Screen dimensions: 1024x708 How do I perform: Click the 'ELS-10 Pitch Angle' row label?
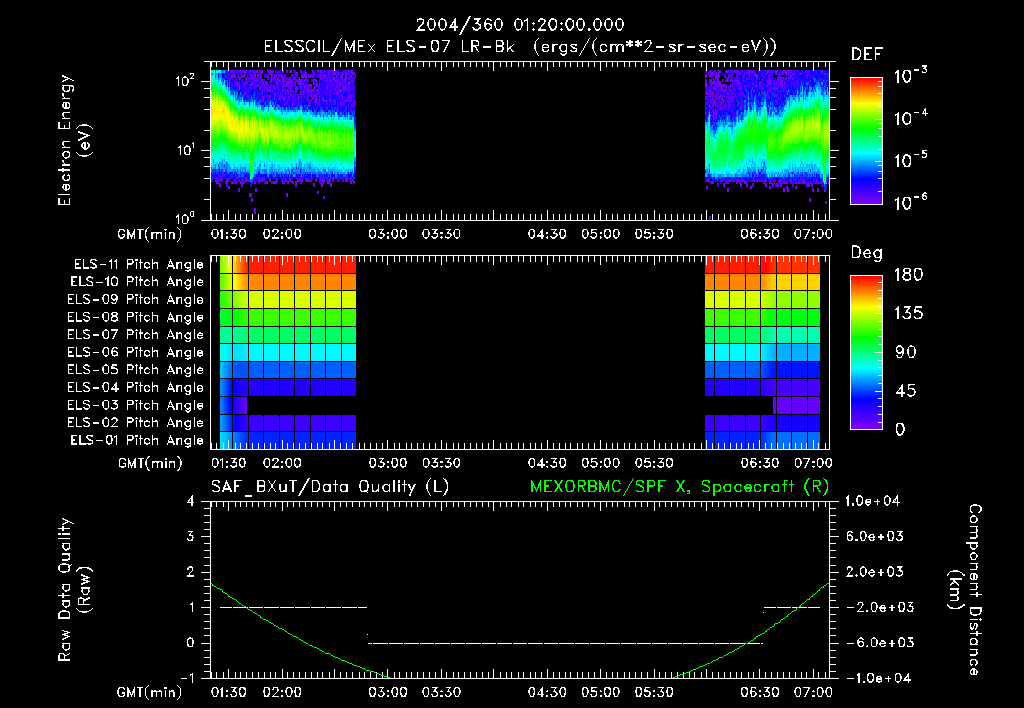coord(137,282)
